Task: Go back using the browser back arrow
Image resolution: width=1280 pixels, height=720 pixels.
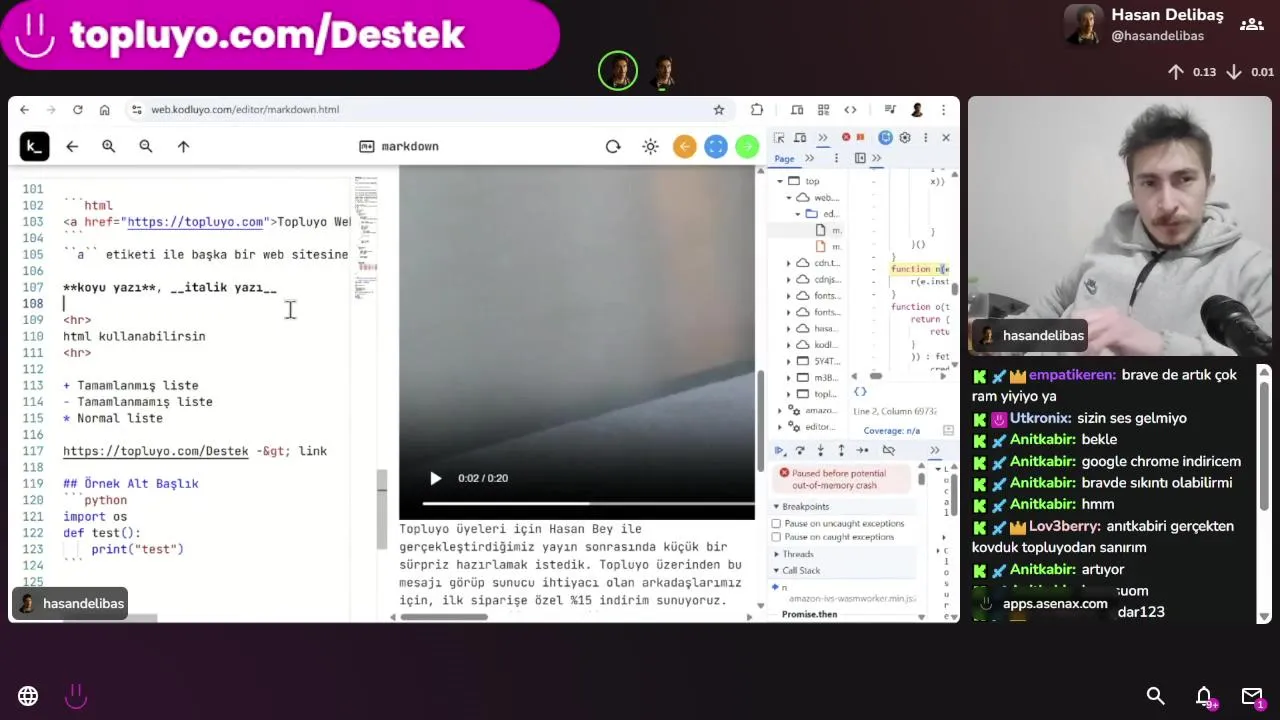Action: tap(25, 110)
